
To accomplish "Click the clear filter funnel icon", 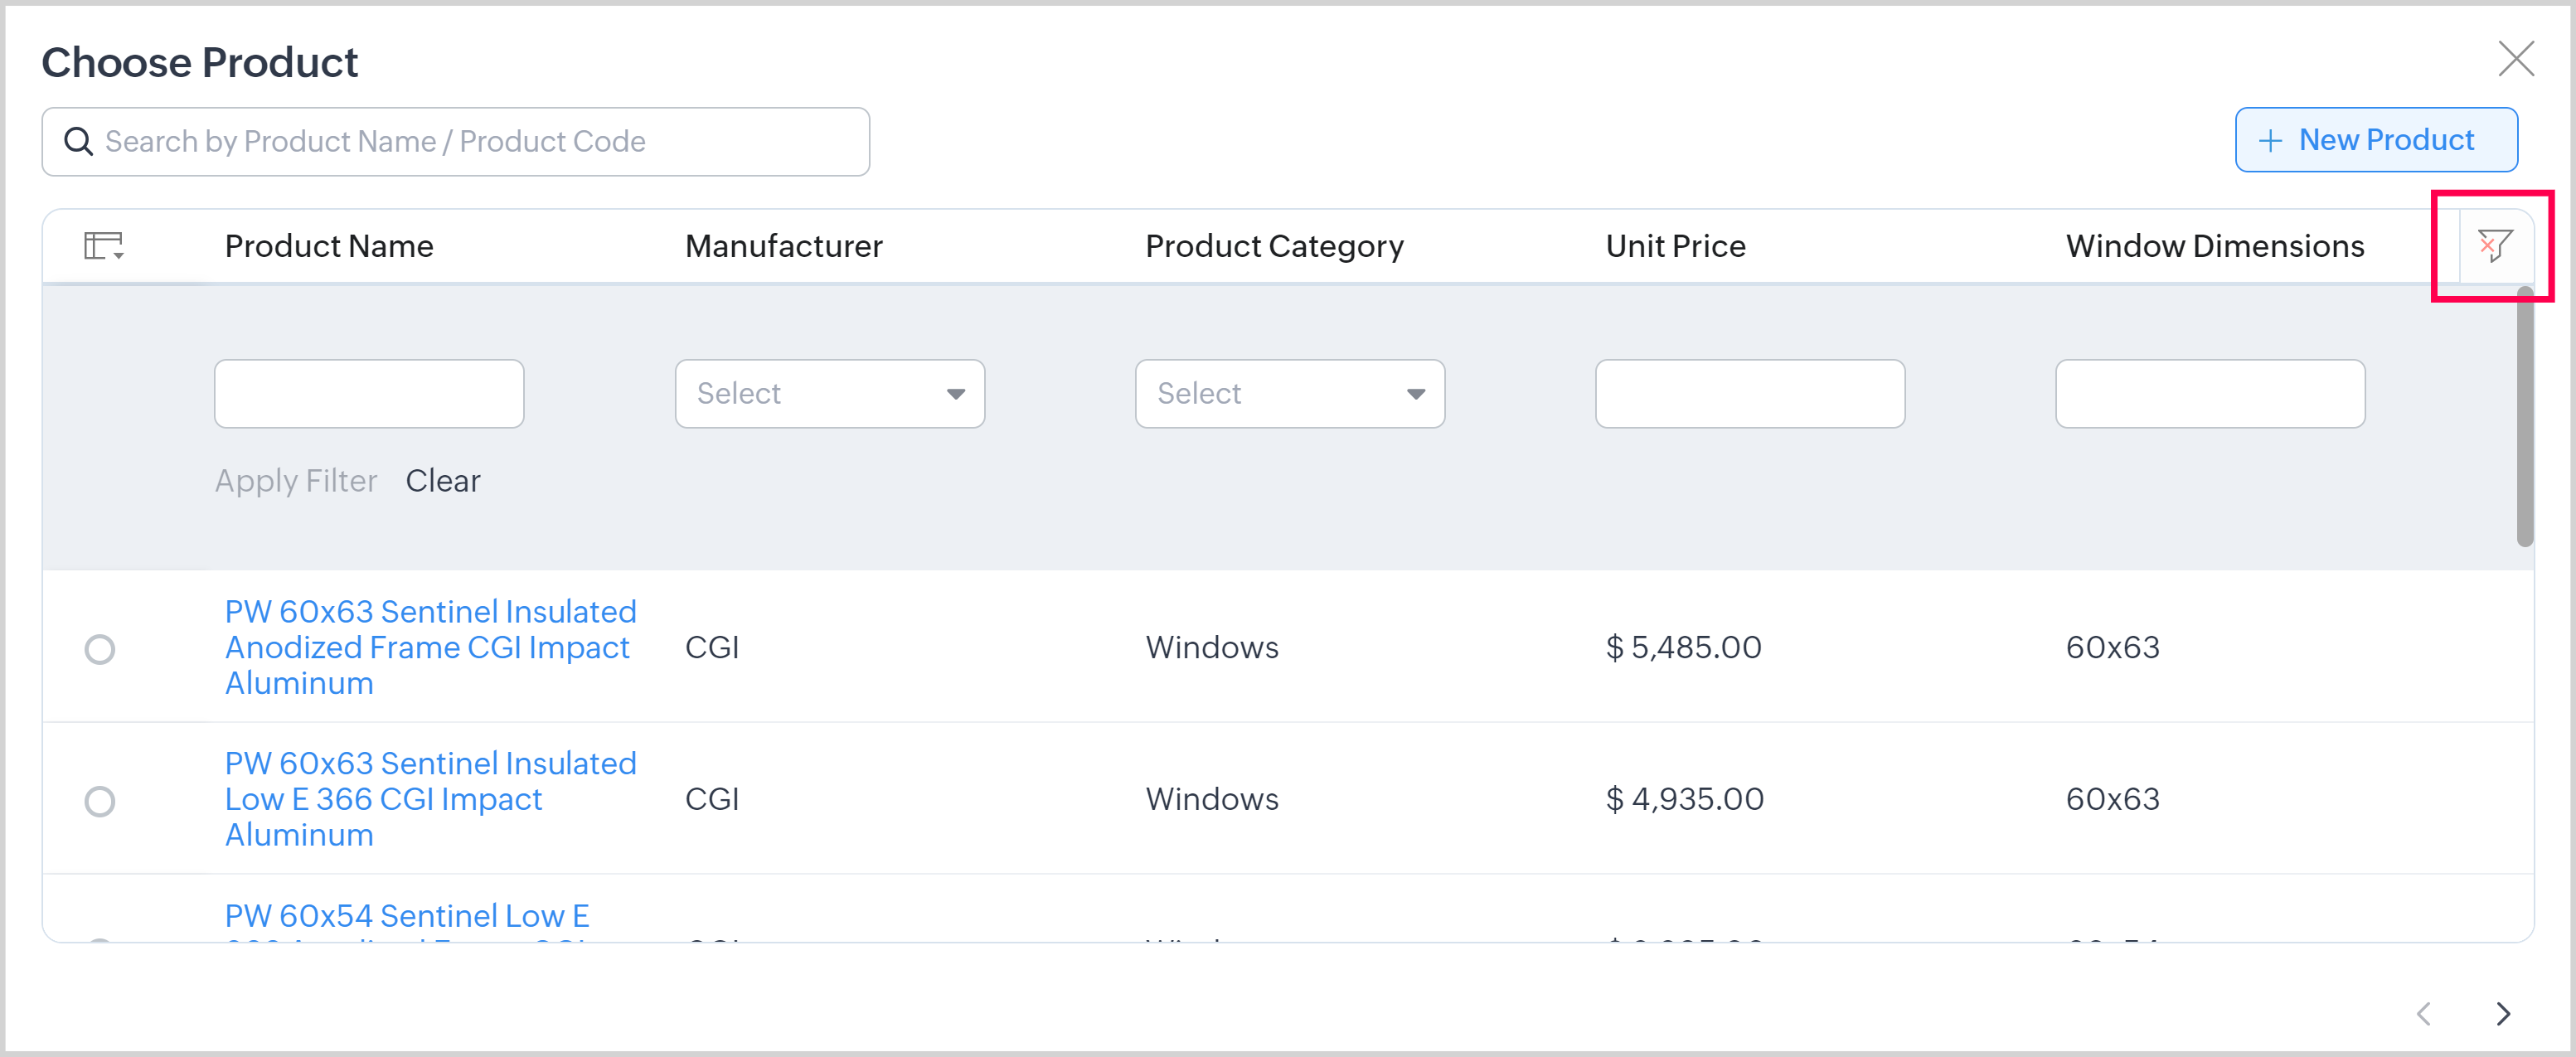I will pos(2494,245).
